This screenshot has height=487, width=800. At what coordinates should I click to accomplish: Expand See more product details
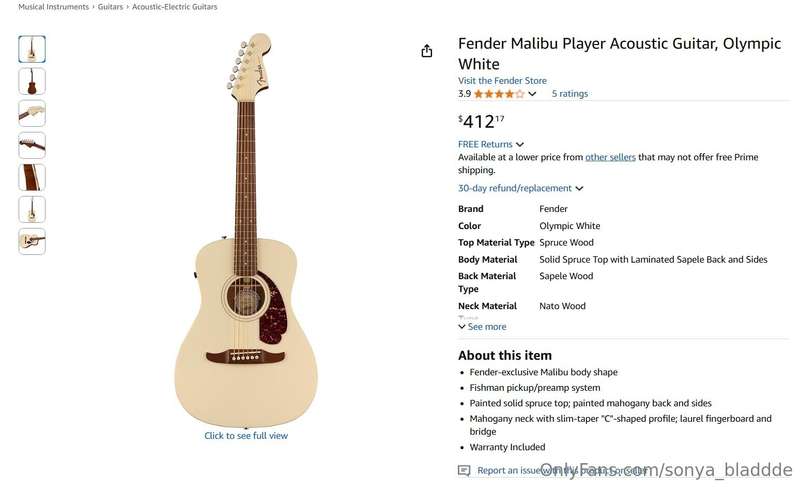point(482,326)
